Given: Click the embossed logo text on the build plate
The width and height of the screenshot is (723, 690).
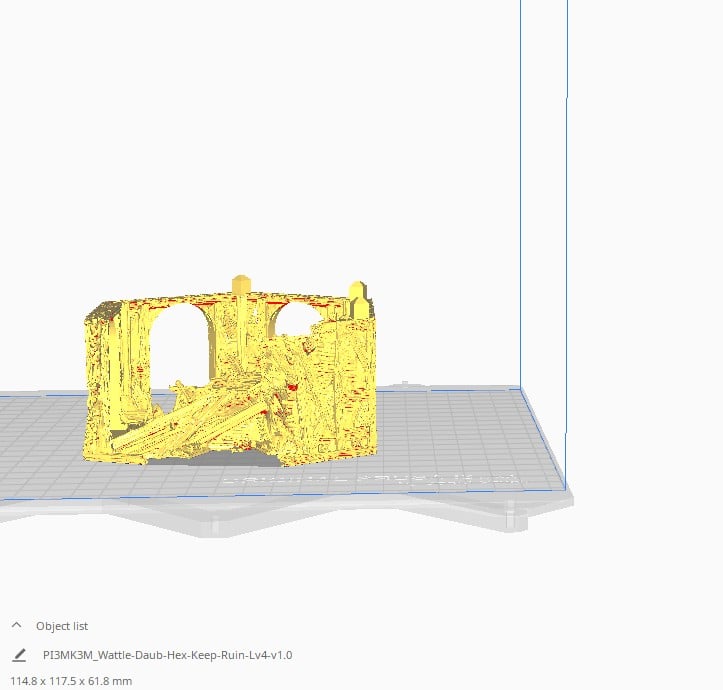Looking at the screenshot, I should pos(373,479).
